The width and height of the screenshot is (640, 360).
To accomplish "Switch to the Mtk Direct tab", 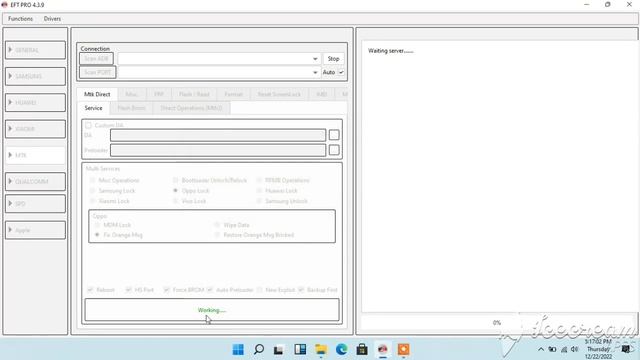I will (x=97, y=94).
